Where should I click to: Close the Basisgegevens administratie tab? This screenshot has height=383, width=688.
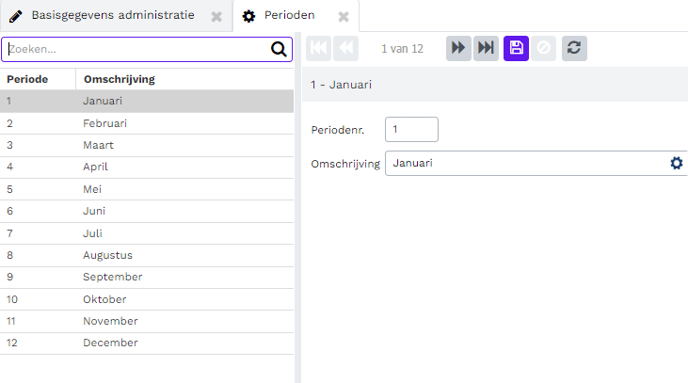point(216,17)
